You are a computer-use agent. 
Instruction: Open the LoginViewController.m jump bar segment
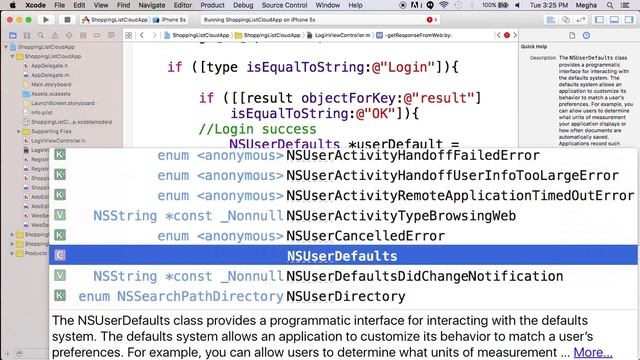(x=339, y=36)
